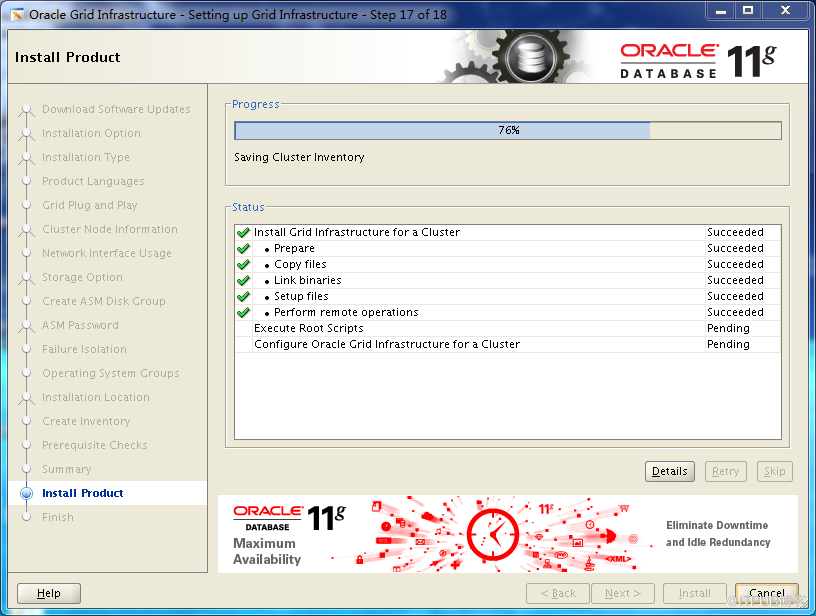Select the ASM Password step
Screen dimensions: 816x616
pyautogui.click(x=80, y=325)
